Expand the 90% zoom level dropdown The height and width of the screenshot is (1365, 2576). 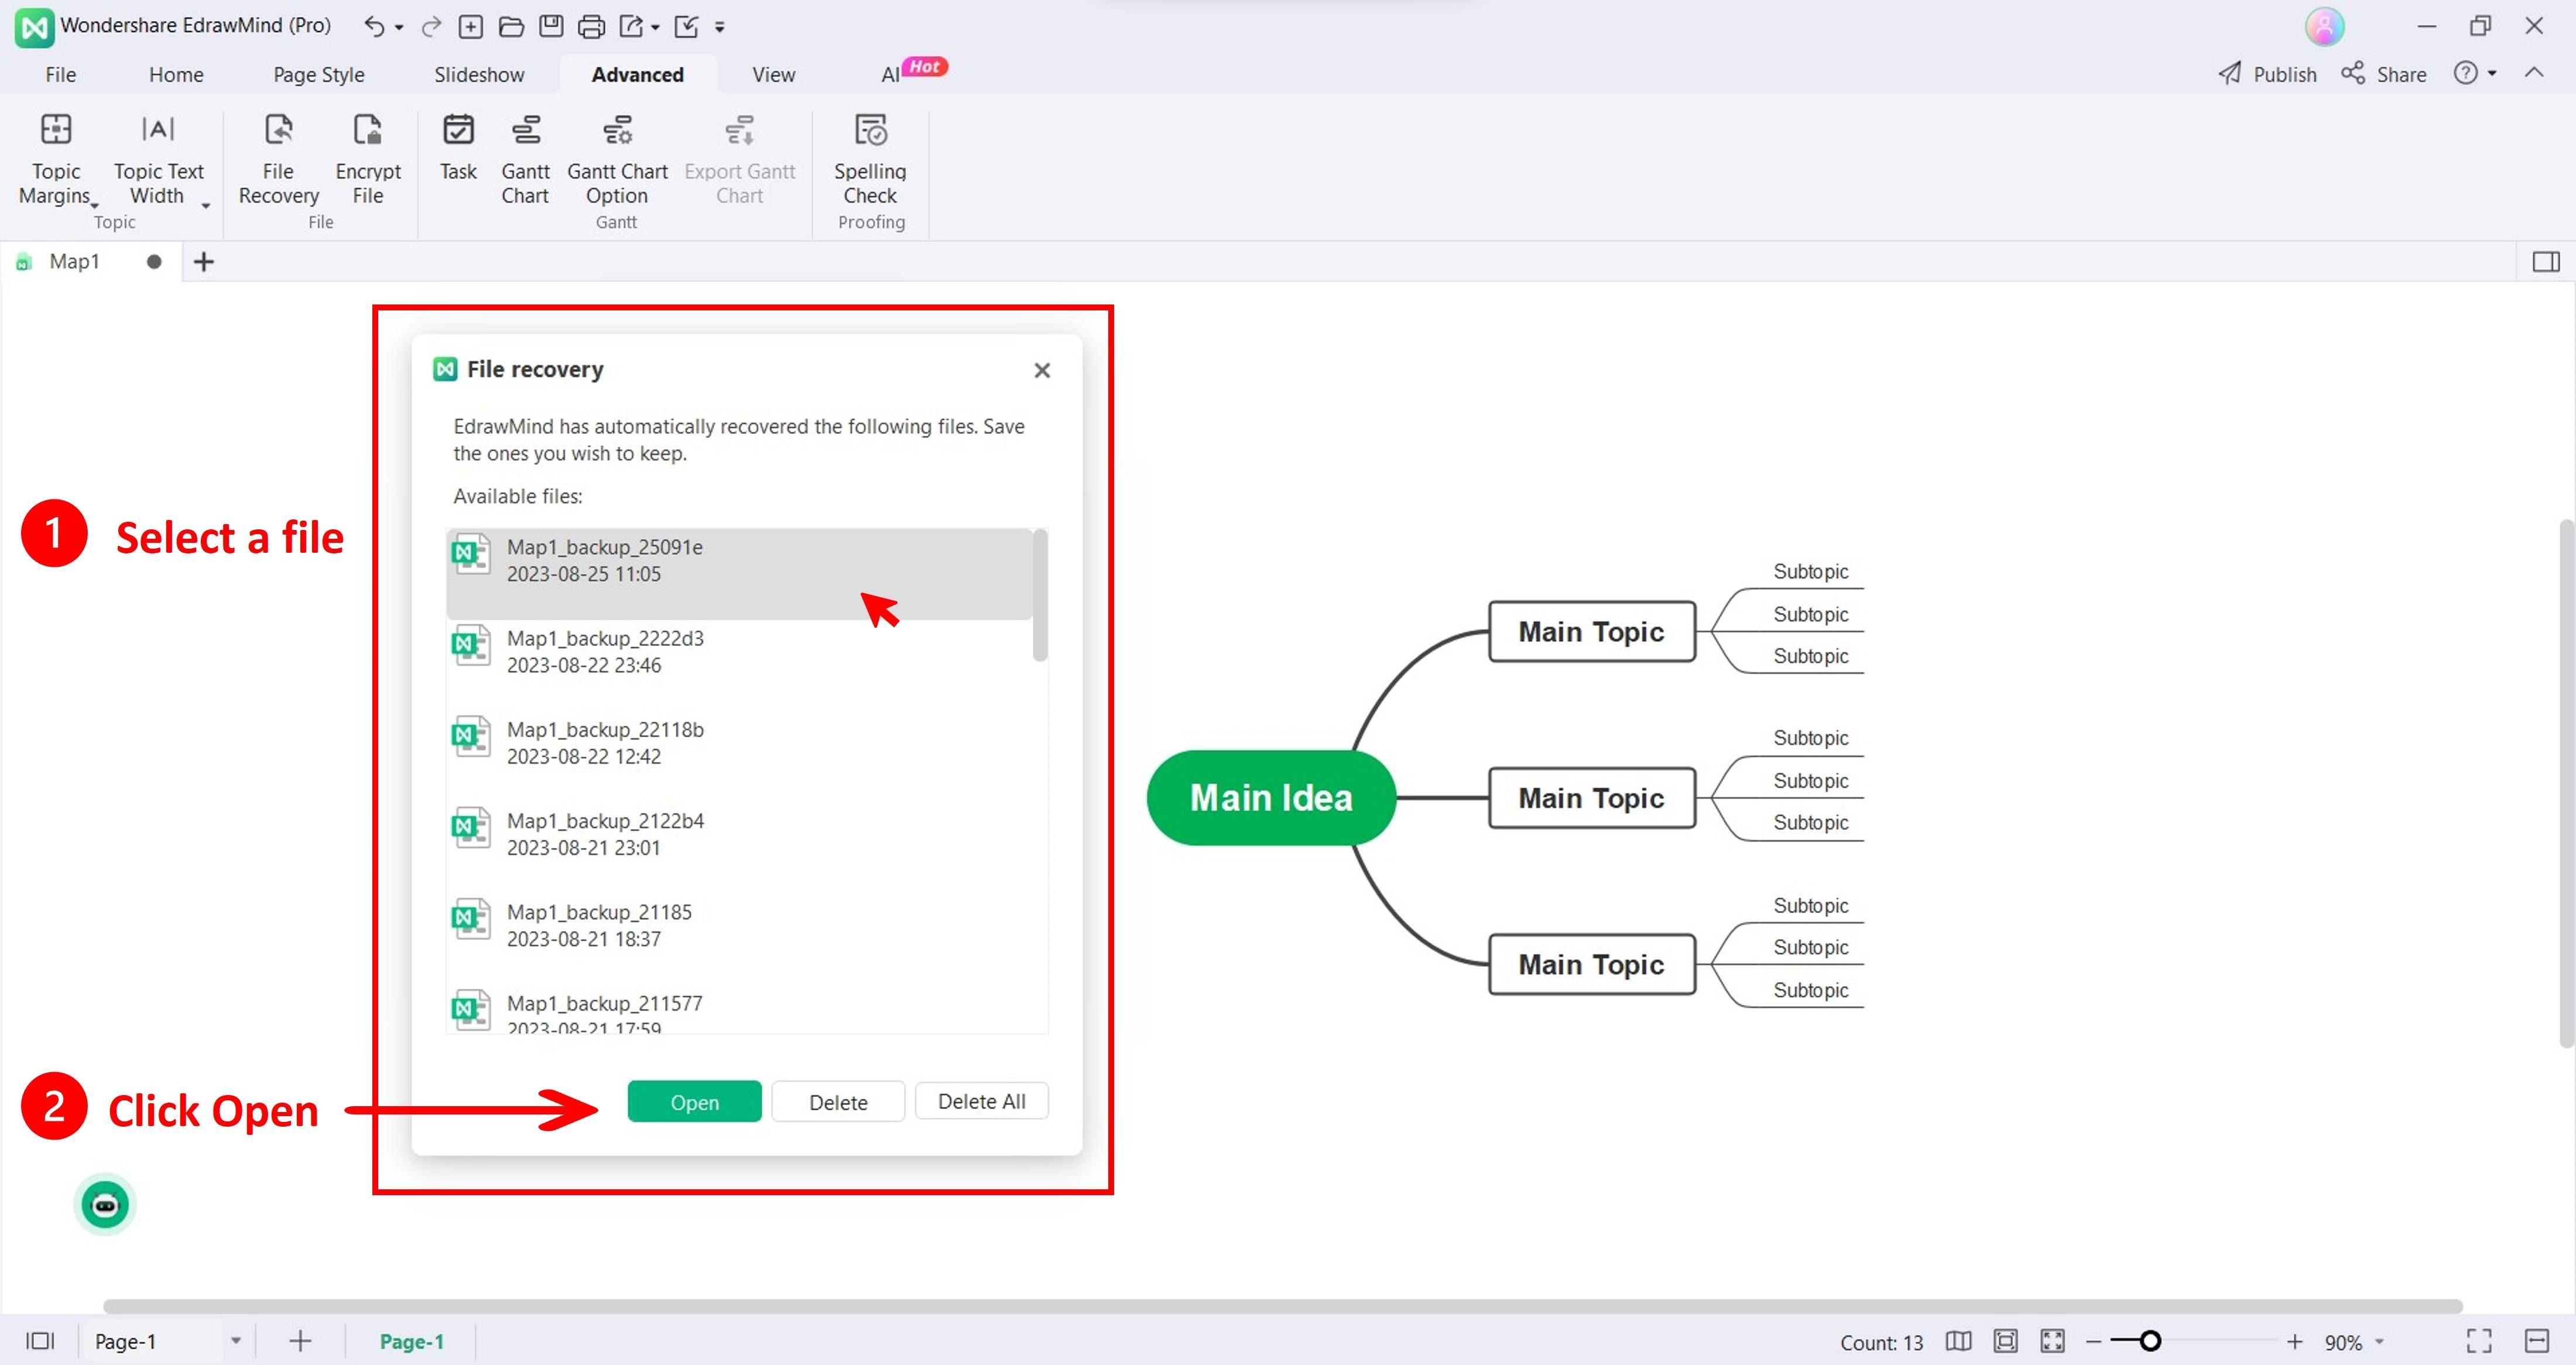pyautogui.click(x=2380, y=1341)
